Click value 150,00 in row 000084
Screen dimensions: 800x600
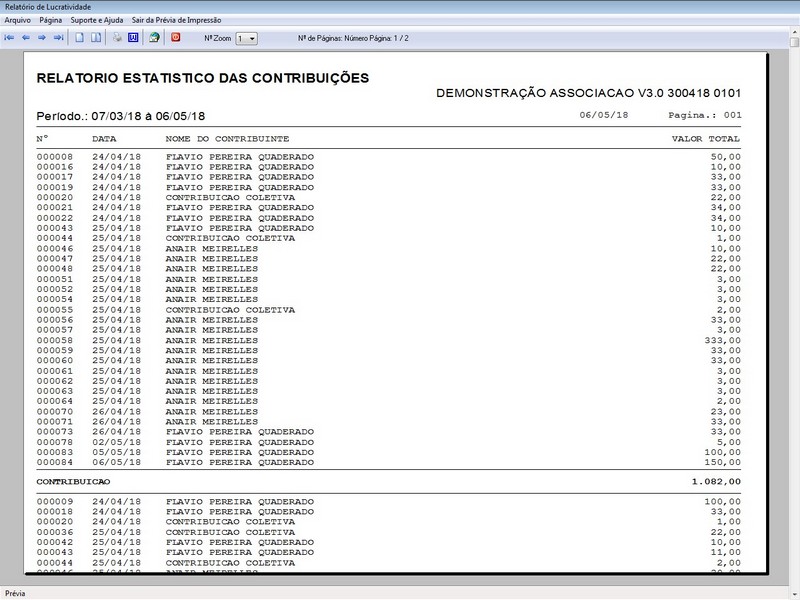[x=722, y=462]
